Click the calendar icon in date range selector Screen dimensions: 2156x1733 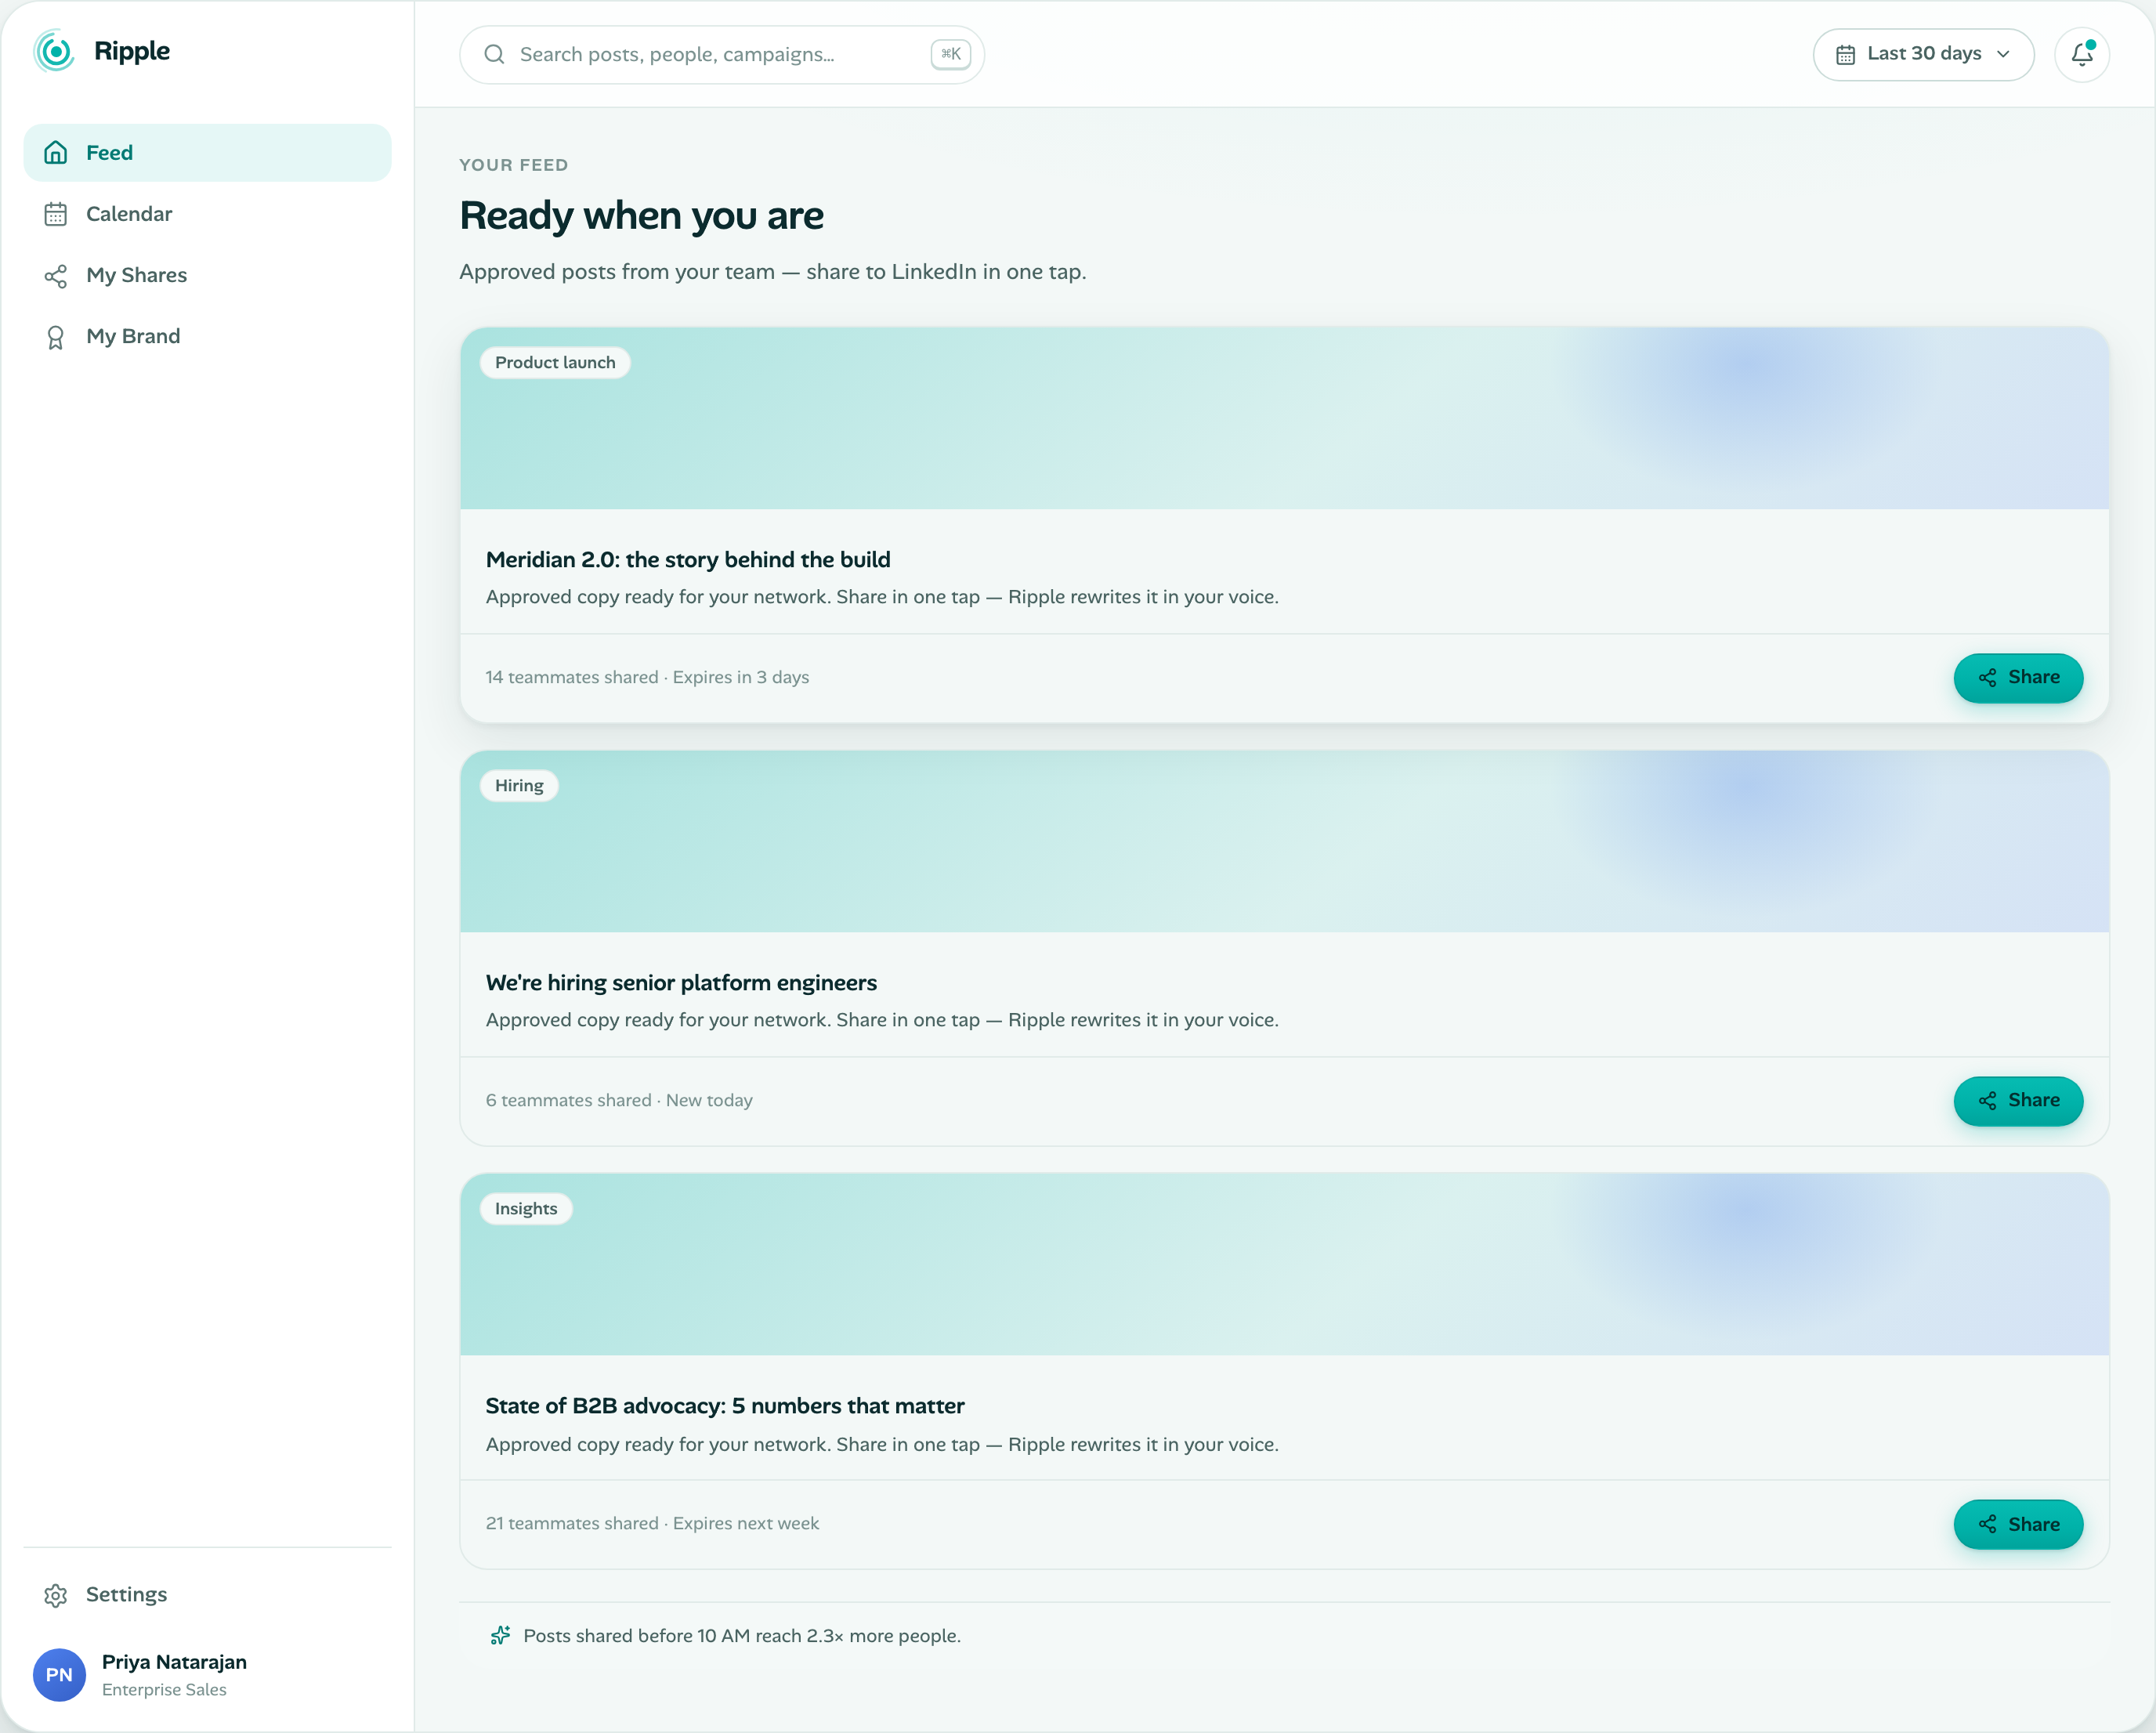point(1845,54)
